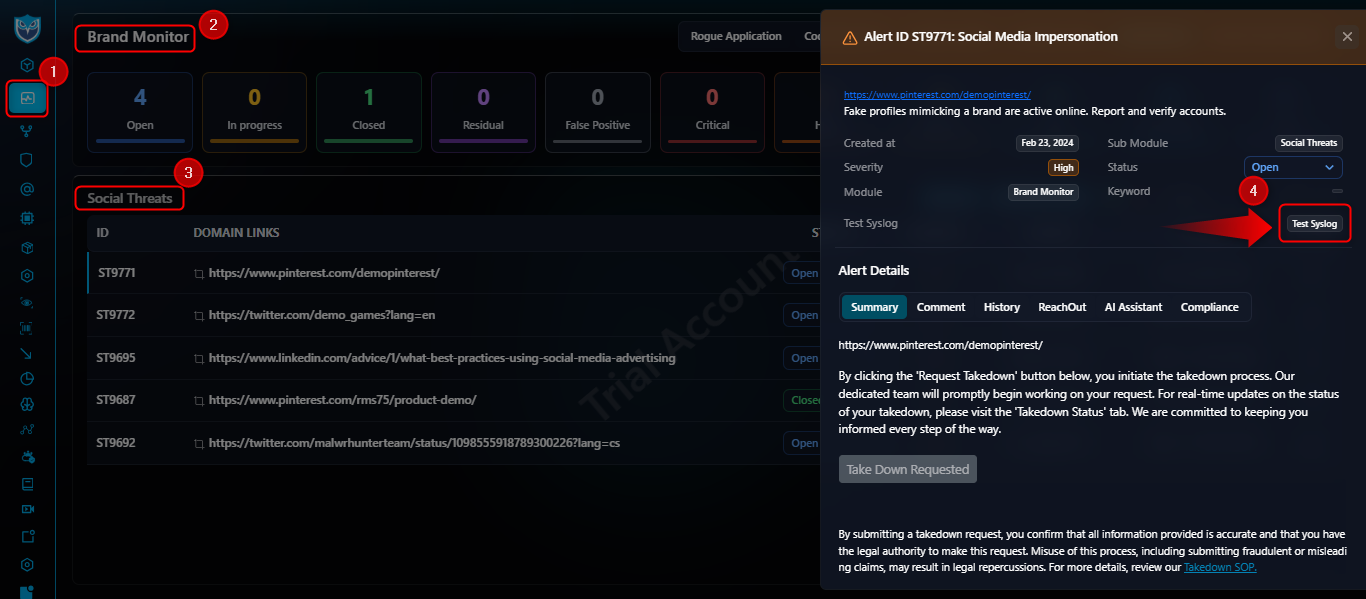
Task: Switch to the Compliance tab
Action: click(x=1209, y=307)
